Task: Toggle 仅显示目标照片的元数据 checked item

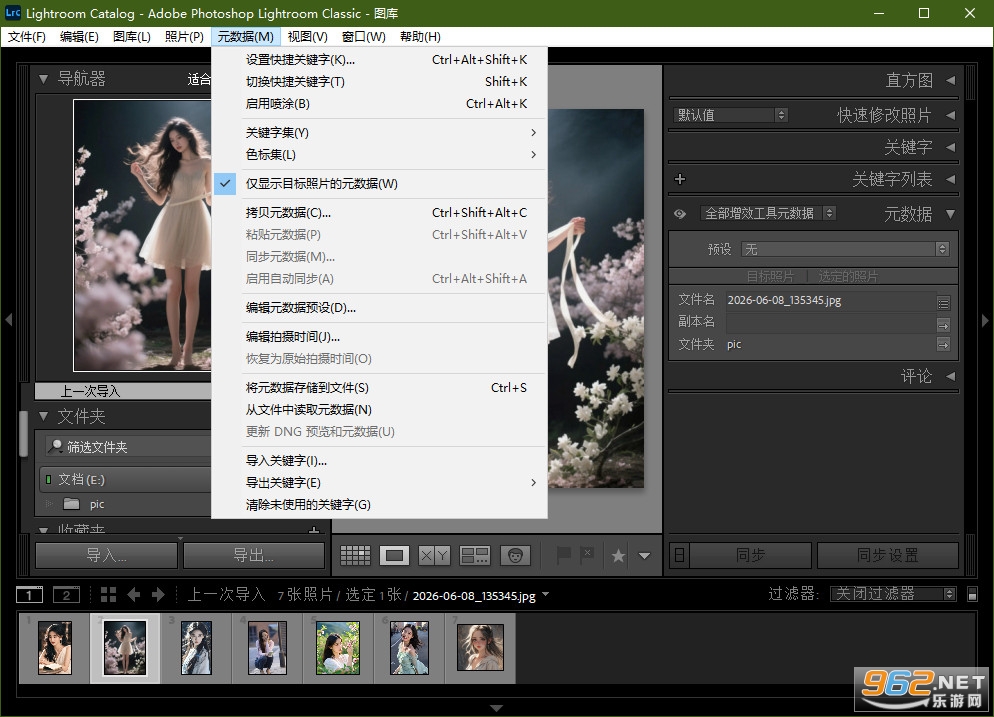Action: 379,184
